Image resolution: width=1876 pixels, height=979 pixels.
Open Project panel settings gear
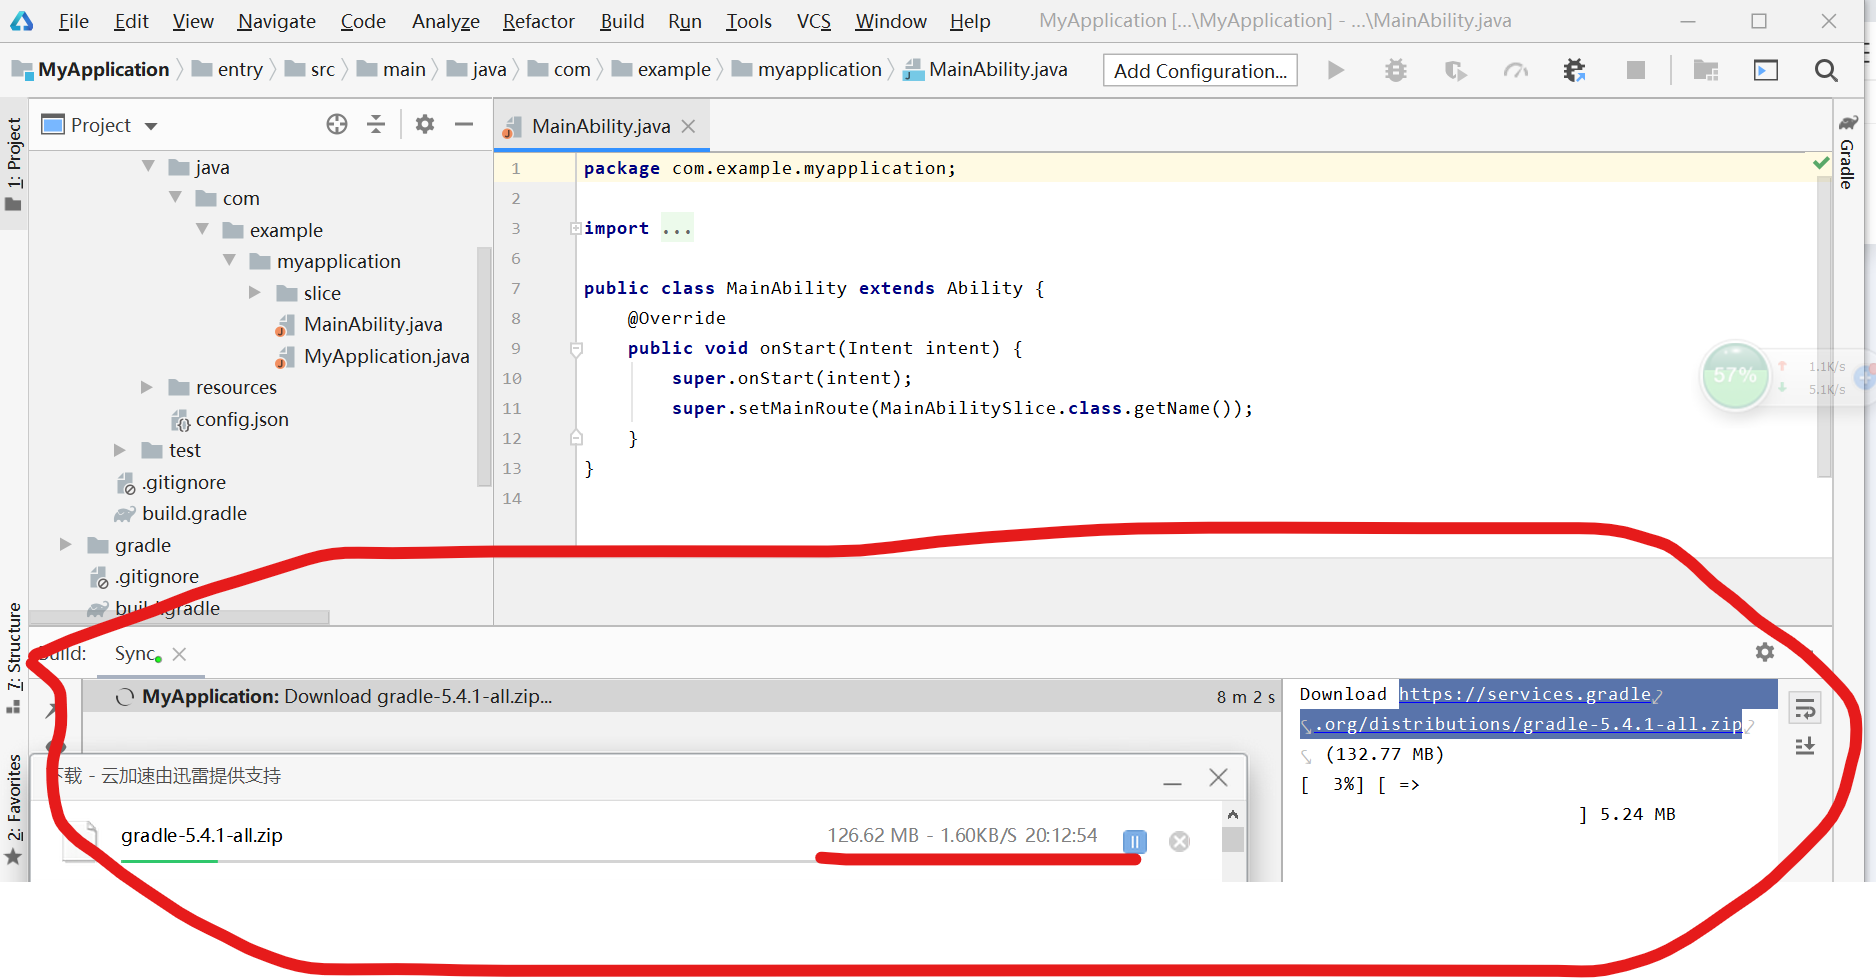pyautogui.click(x=425, y=124)
